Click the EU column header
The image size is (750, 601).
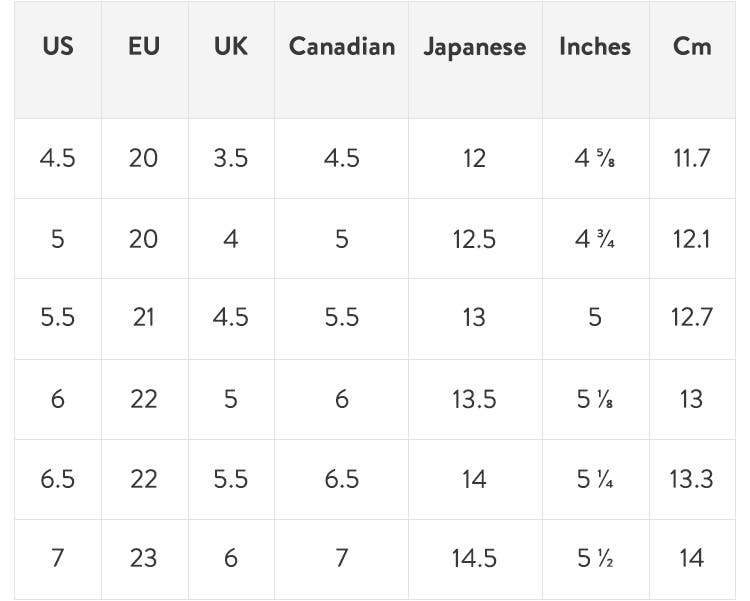click(x=144, y=47)
